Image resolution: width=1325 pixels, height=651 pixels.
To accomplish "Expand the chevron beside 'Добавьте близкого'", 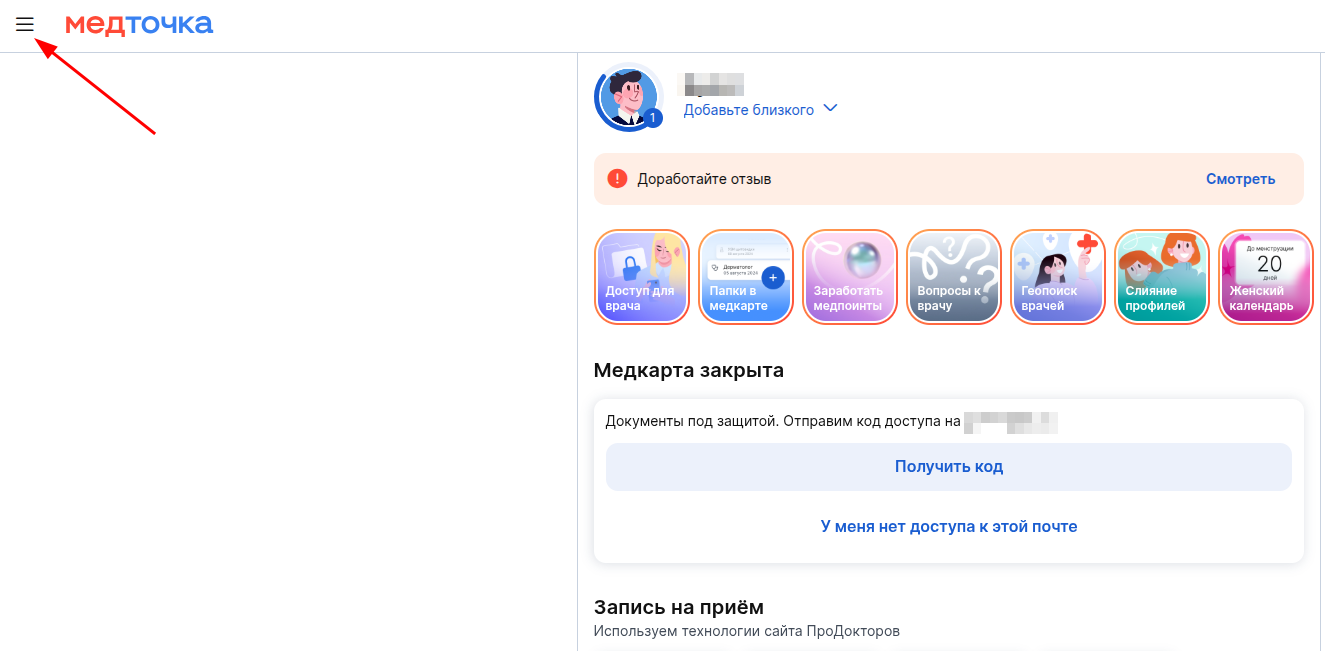I will click(830, 109).
